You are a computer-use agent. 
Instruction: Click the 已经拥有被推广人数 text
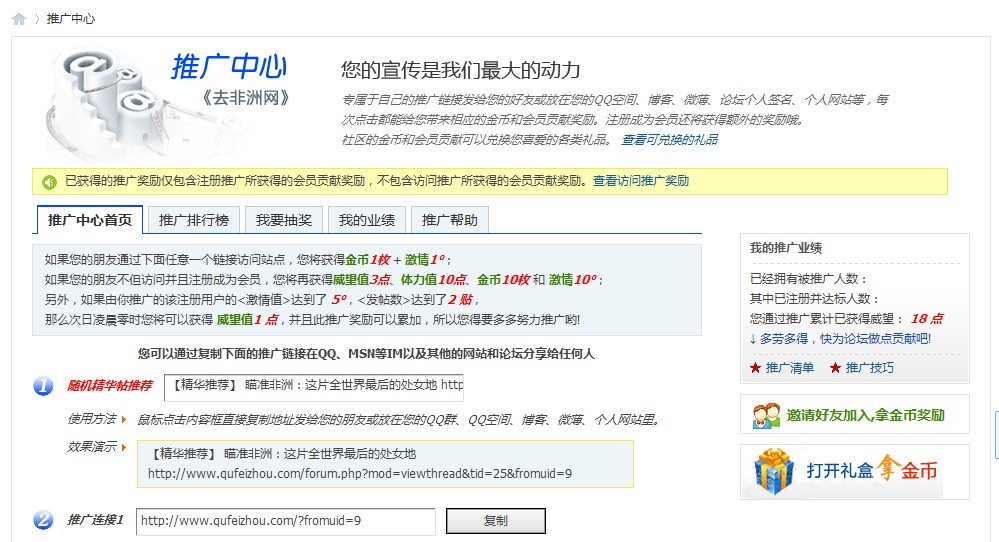(809, 278)
